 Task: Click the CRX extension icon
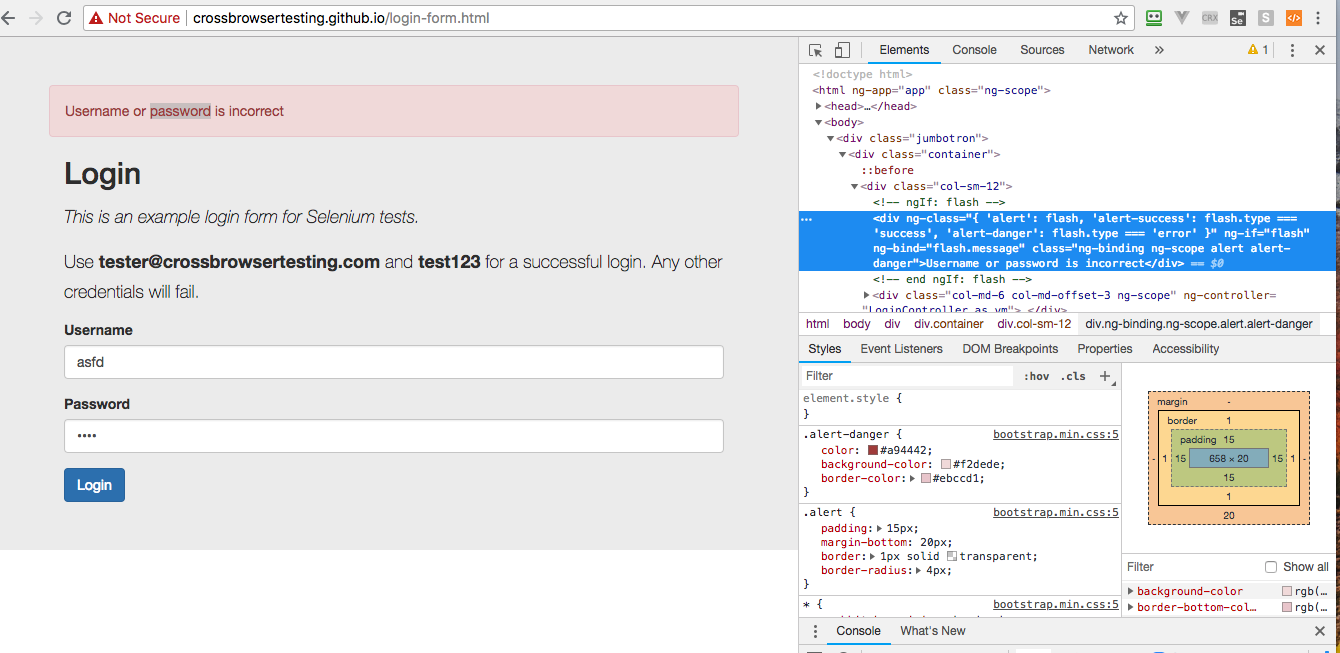[1210, 18]
